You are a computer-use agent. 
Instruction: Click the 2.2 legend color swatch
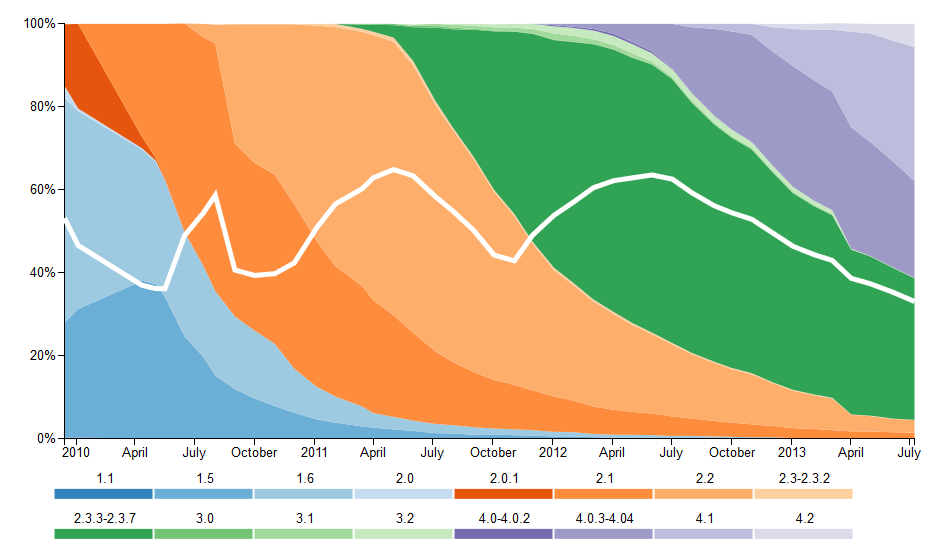(704, 494)
